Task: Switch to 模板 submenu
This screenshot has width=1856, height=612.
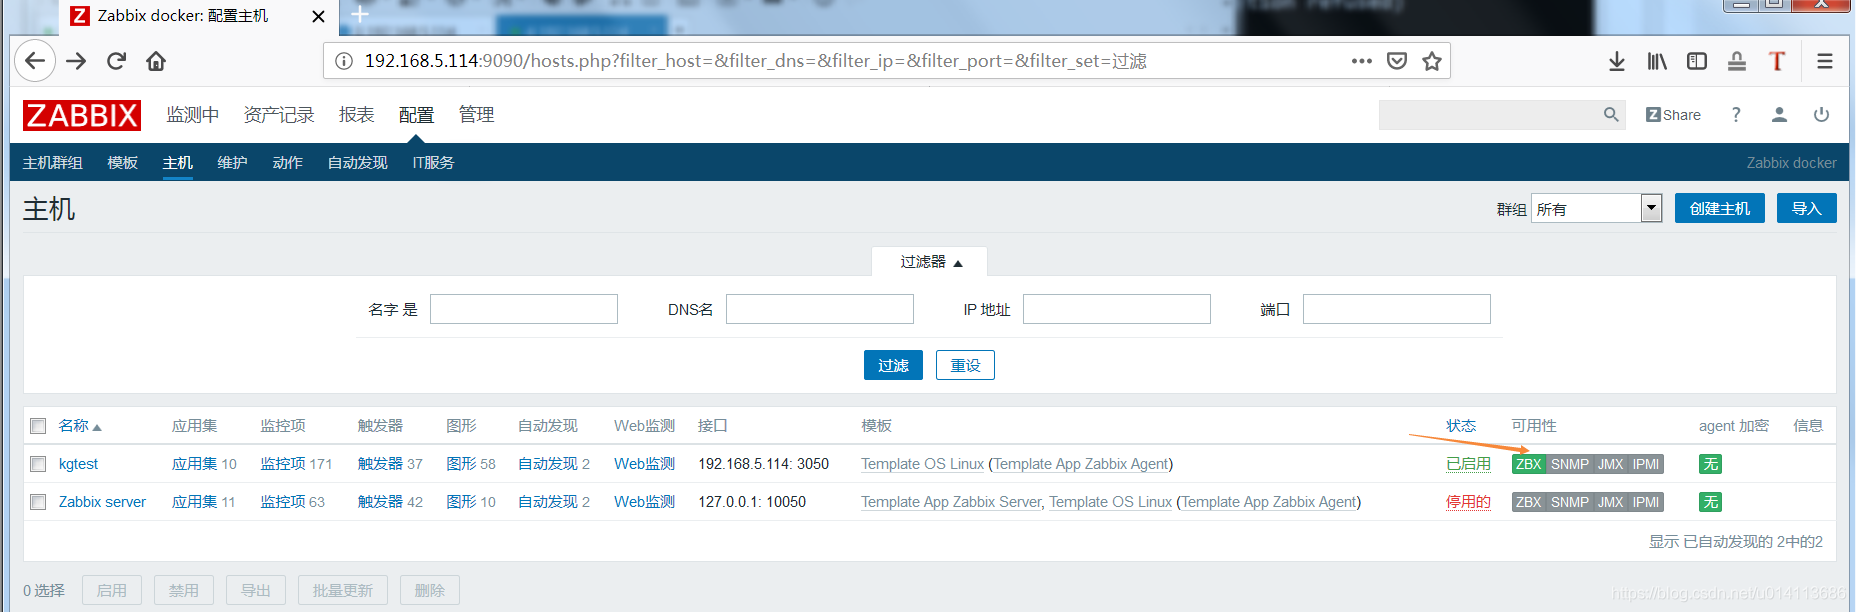Action: click(123, 162)
